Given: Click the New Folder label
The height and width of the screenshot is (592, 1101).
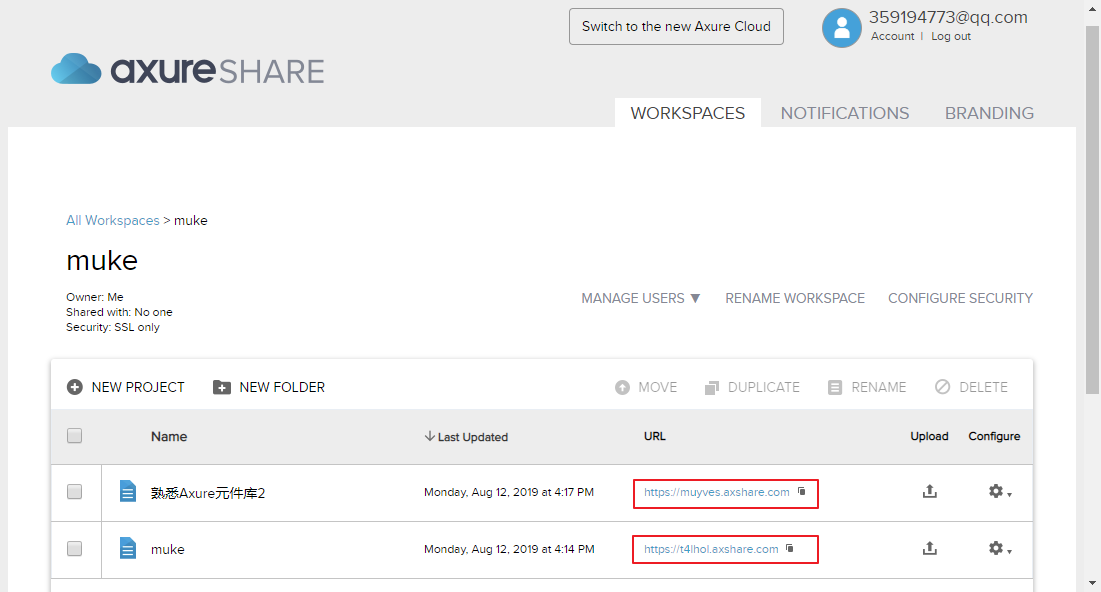Looking at the screenshot, I should pyautogui.click(x=282, y=388).
